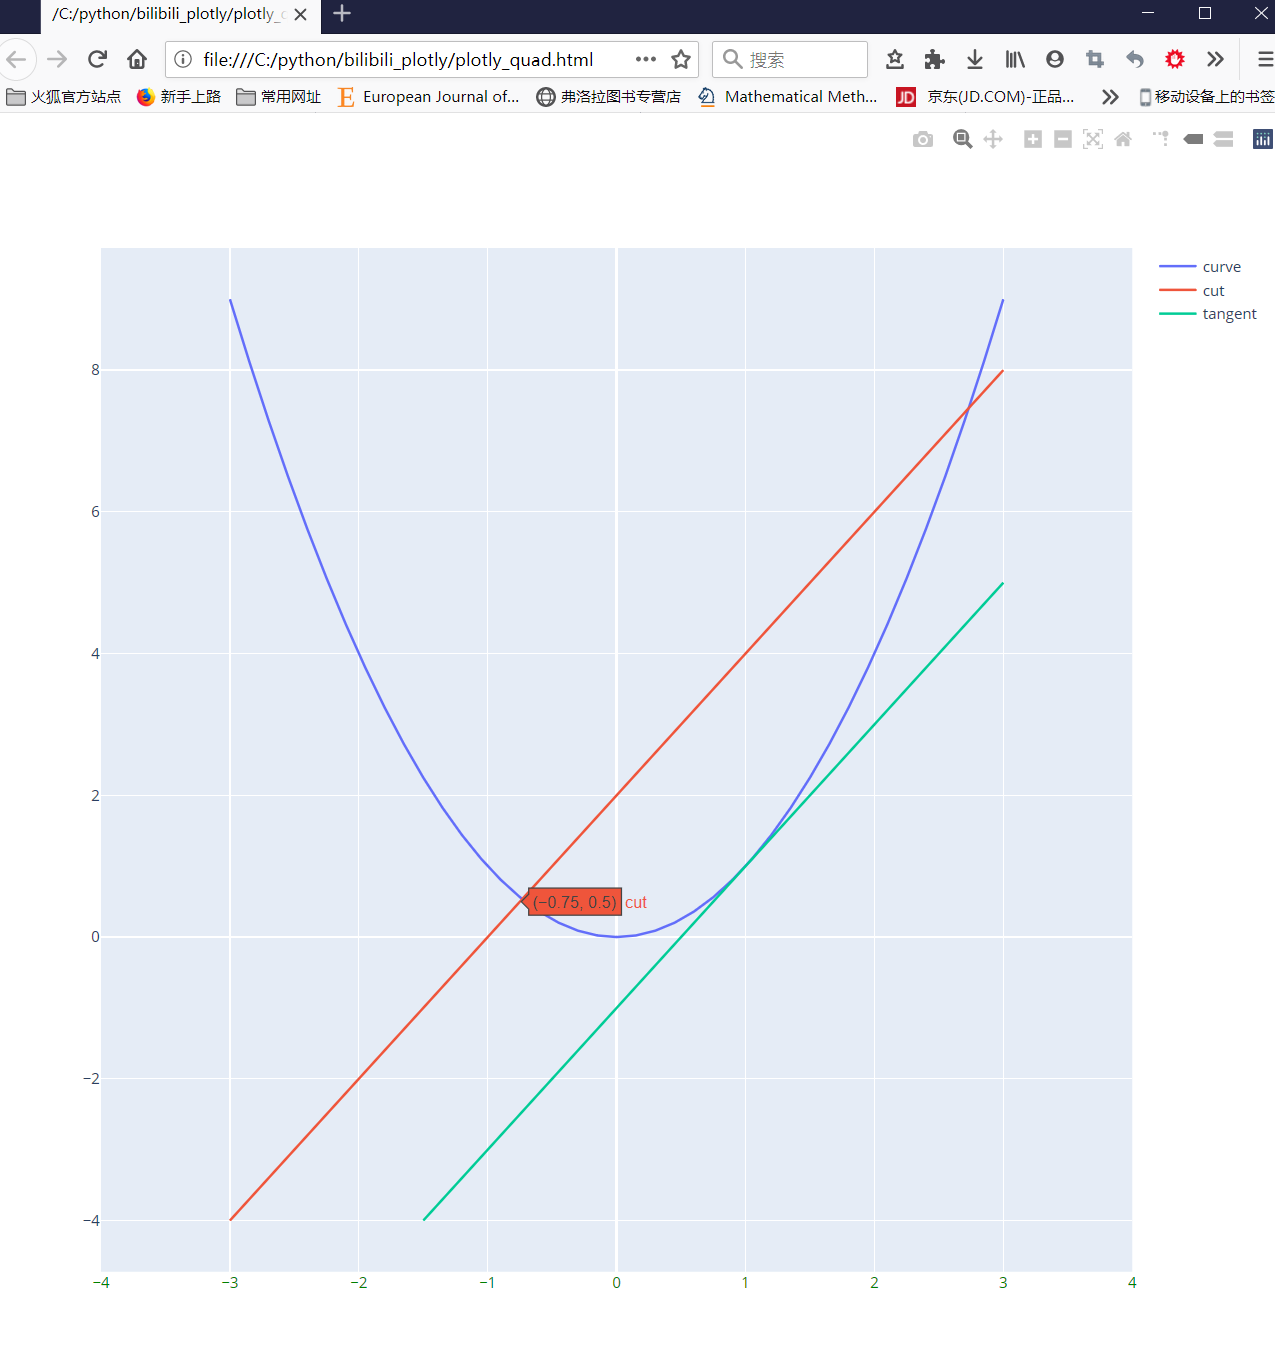This screenshot has height=1362, width=1275.
Task: Bookmark this page with star icon
Action: 681,59
